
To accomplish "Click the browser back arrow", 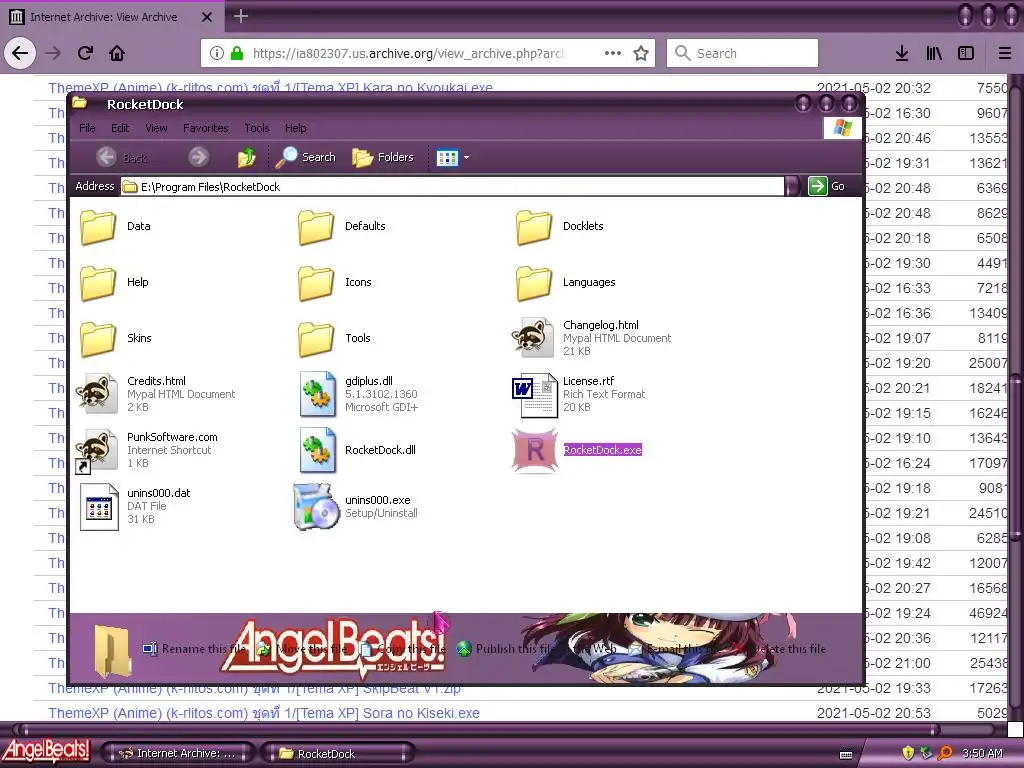I will 20,53.
